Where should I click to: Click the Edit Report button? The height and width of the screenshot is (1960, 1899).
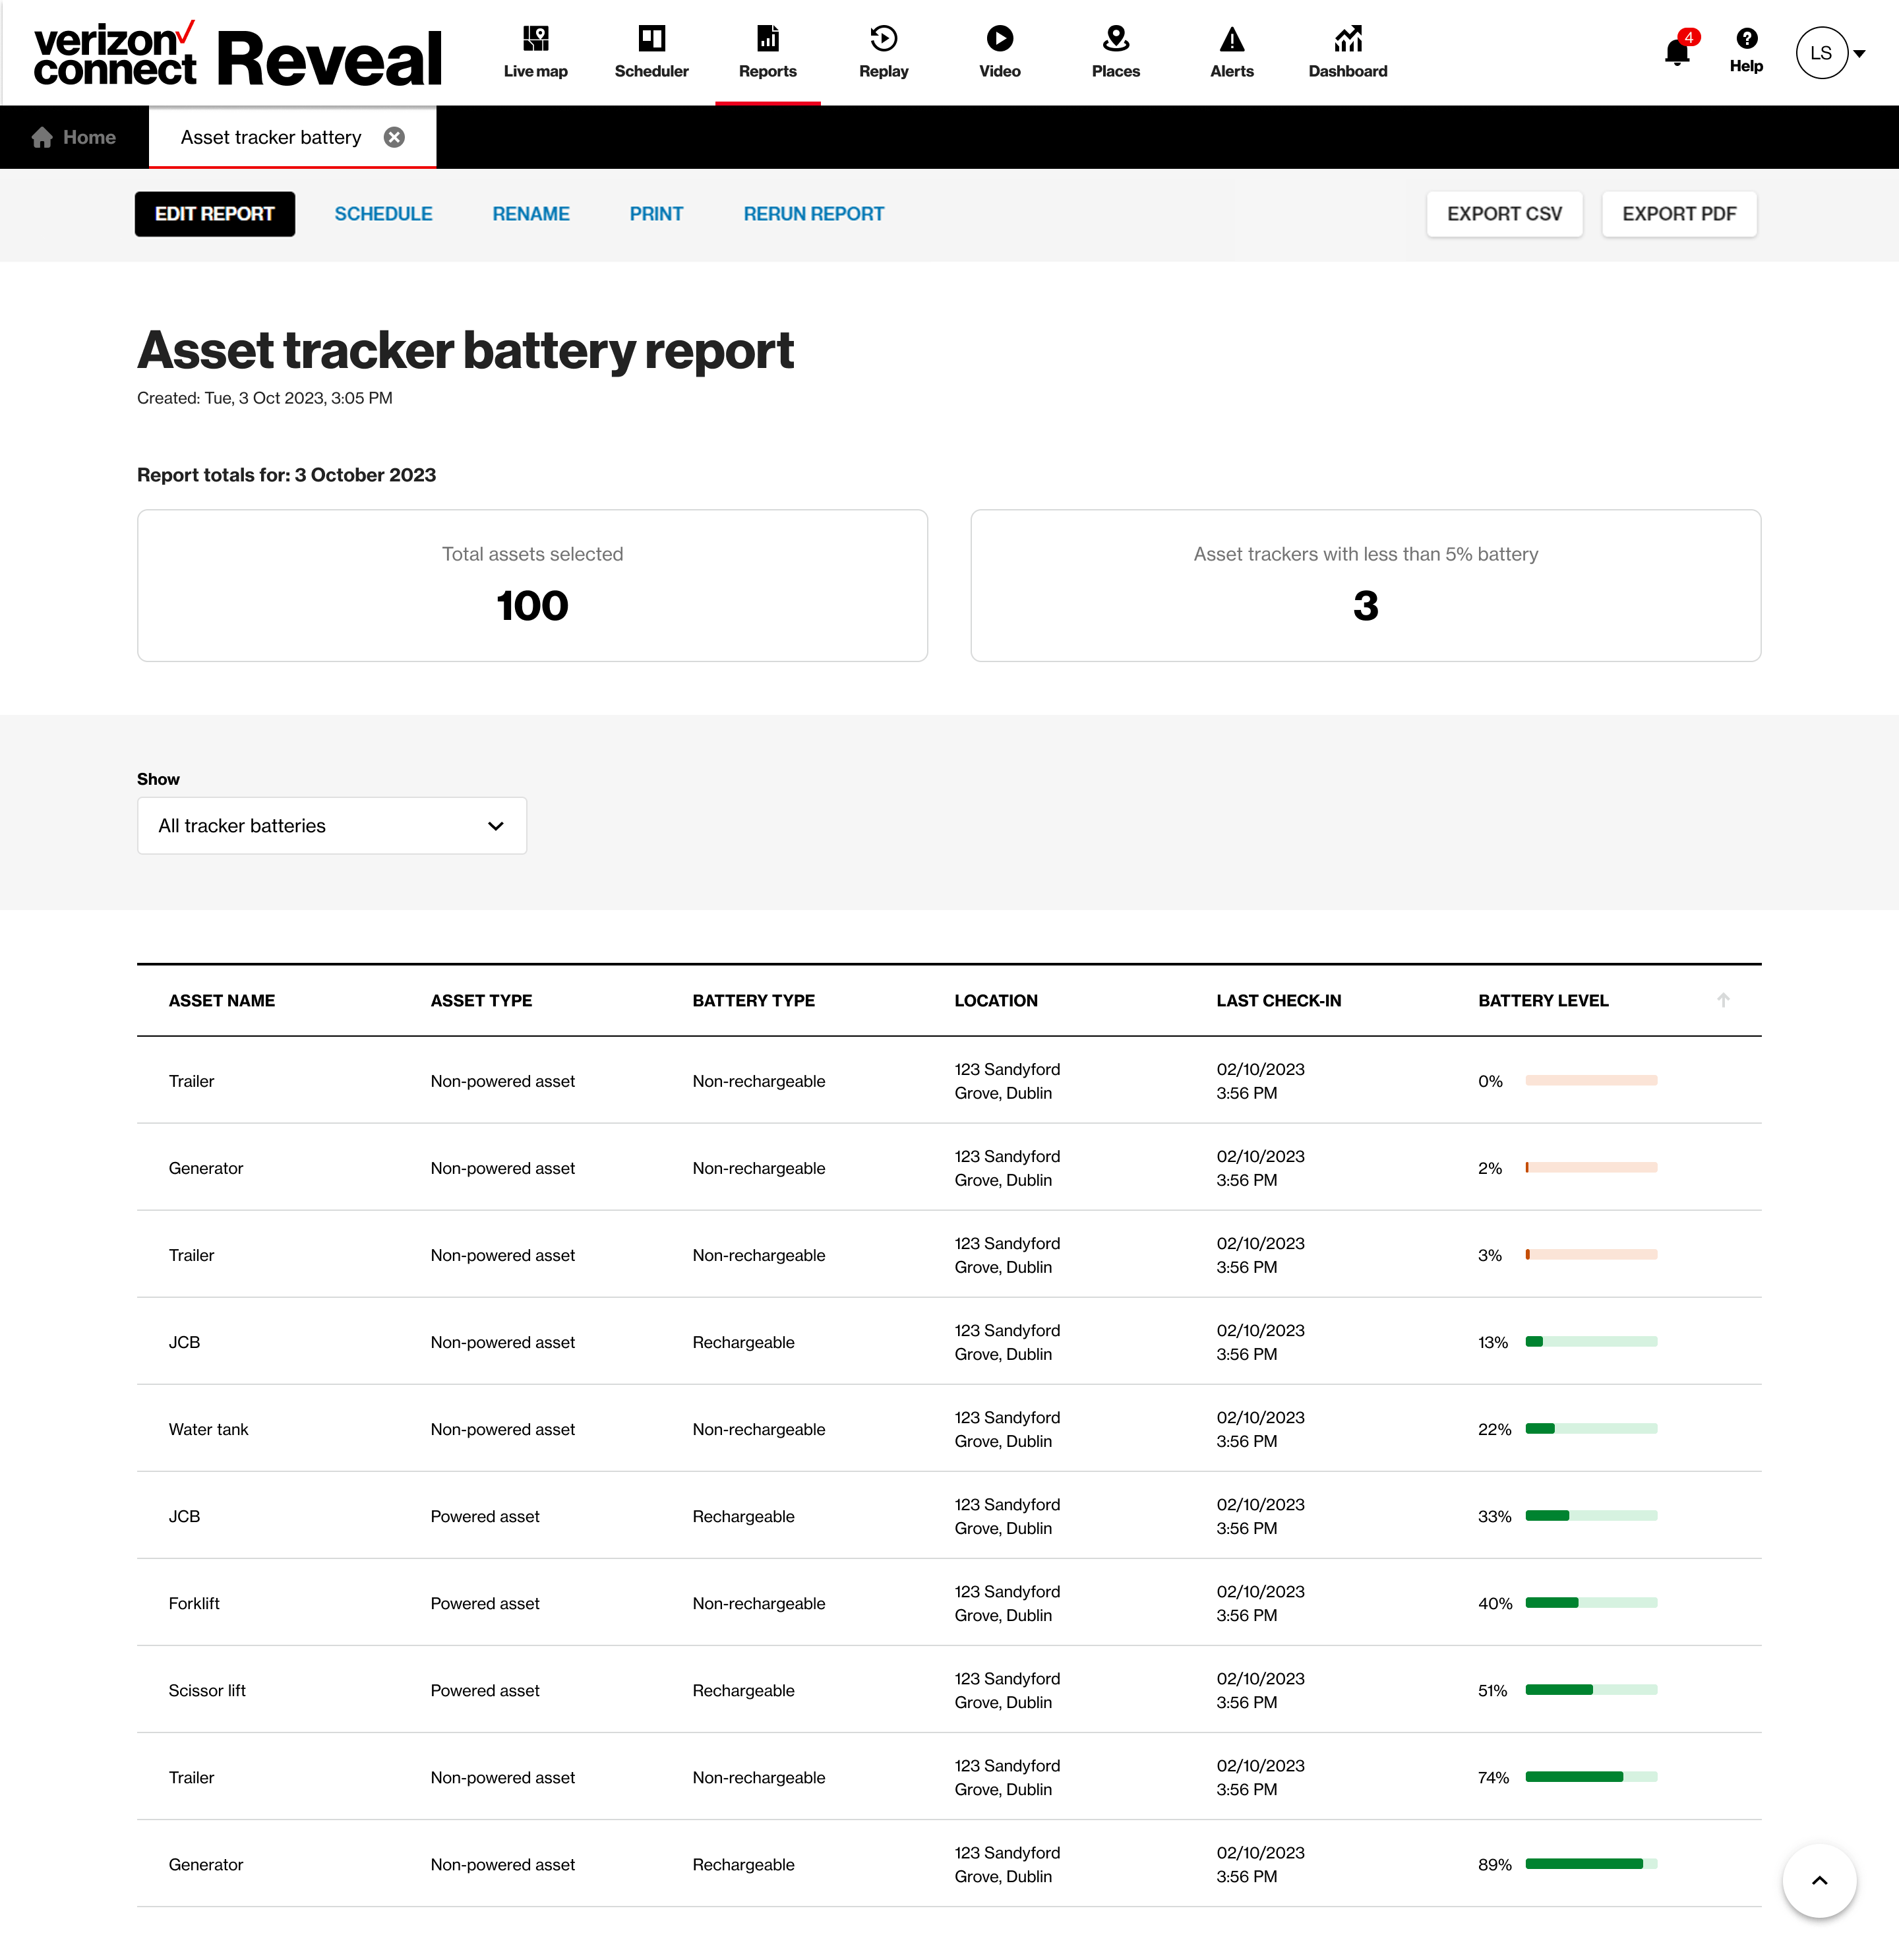click(214, 214)
